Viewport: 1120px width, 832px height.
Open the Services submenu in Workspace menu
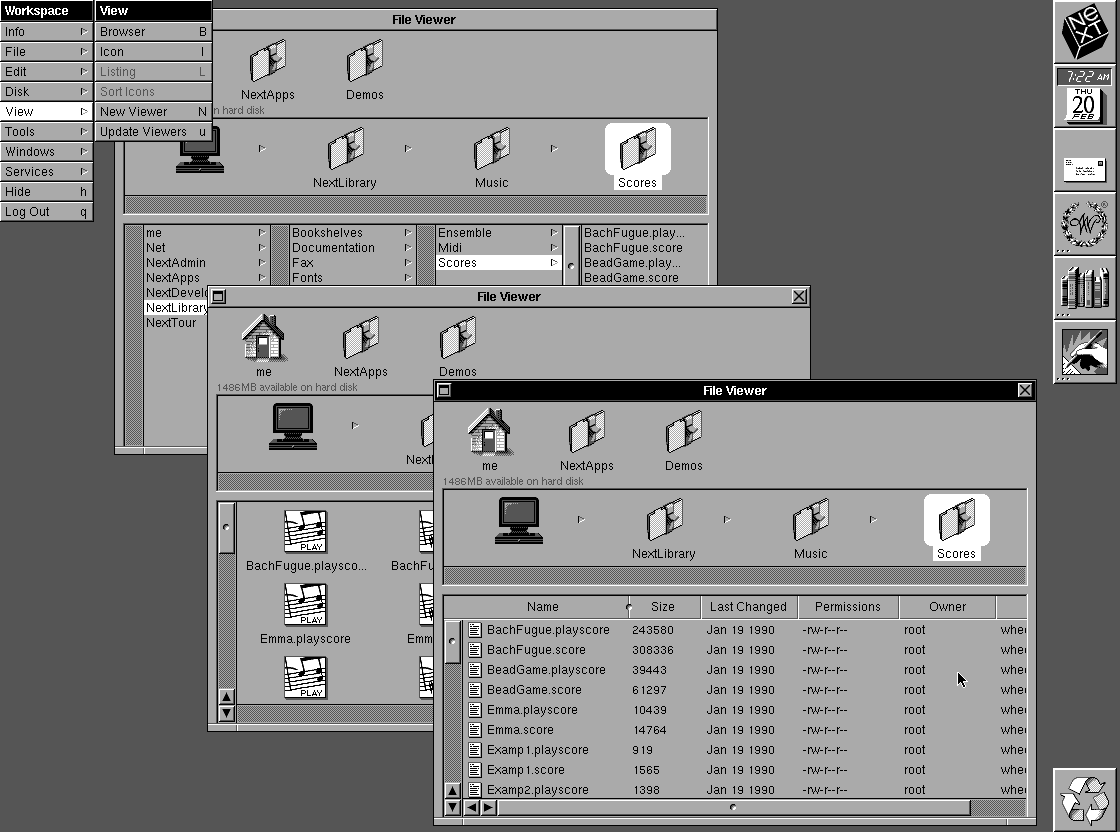[x=46, y=171]
